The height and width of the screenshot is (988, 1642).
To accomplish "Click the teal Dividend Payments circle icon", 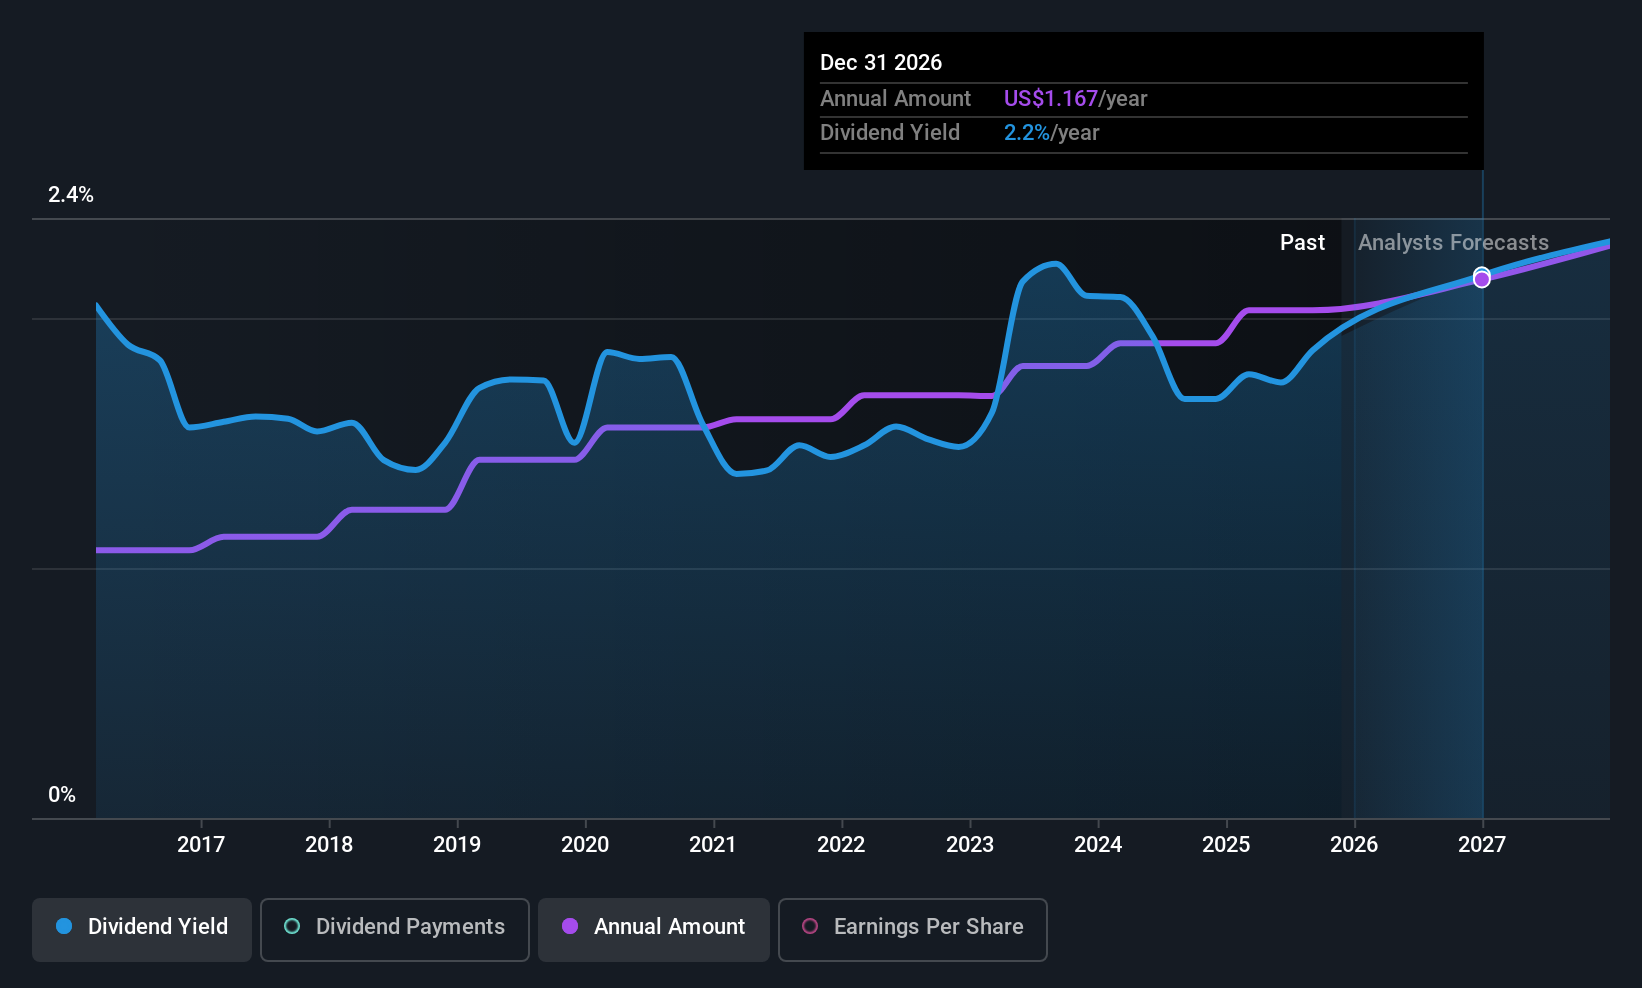I will pos(291,927).
